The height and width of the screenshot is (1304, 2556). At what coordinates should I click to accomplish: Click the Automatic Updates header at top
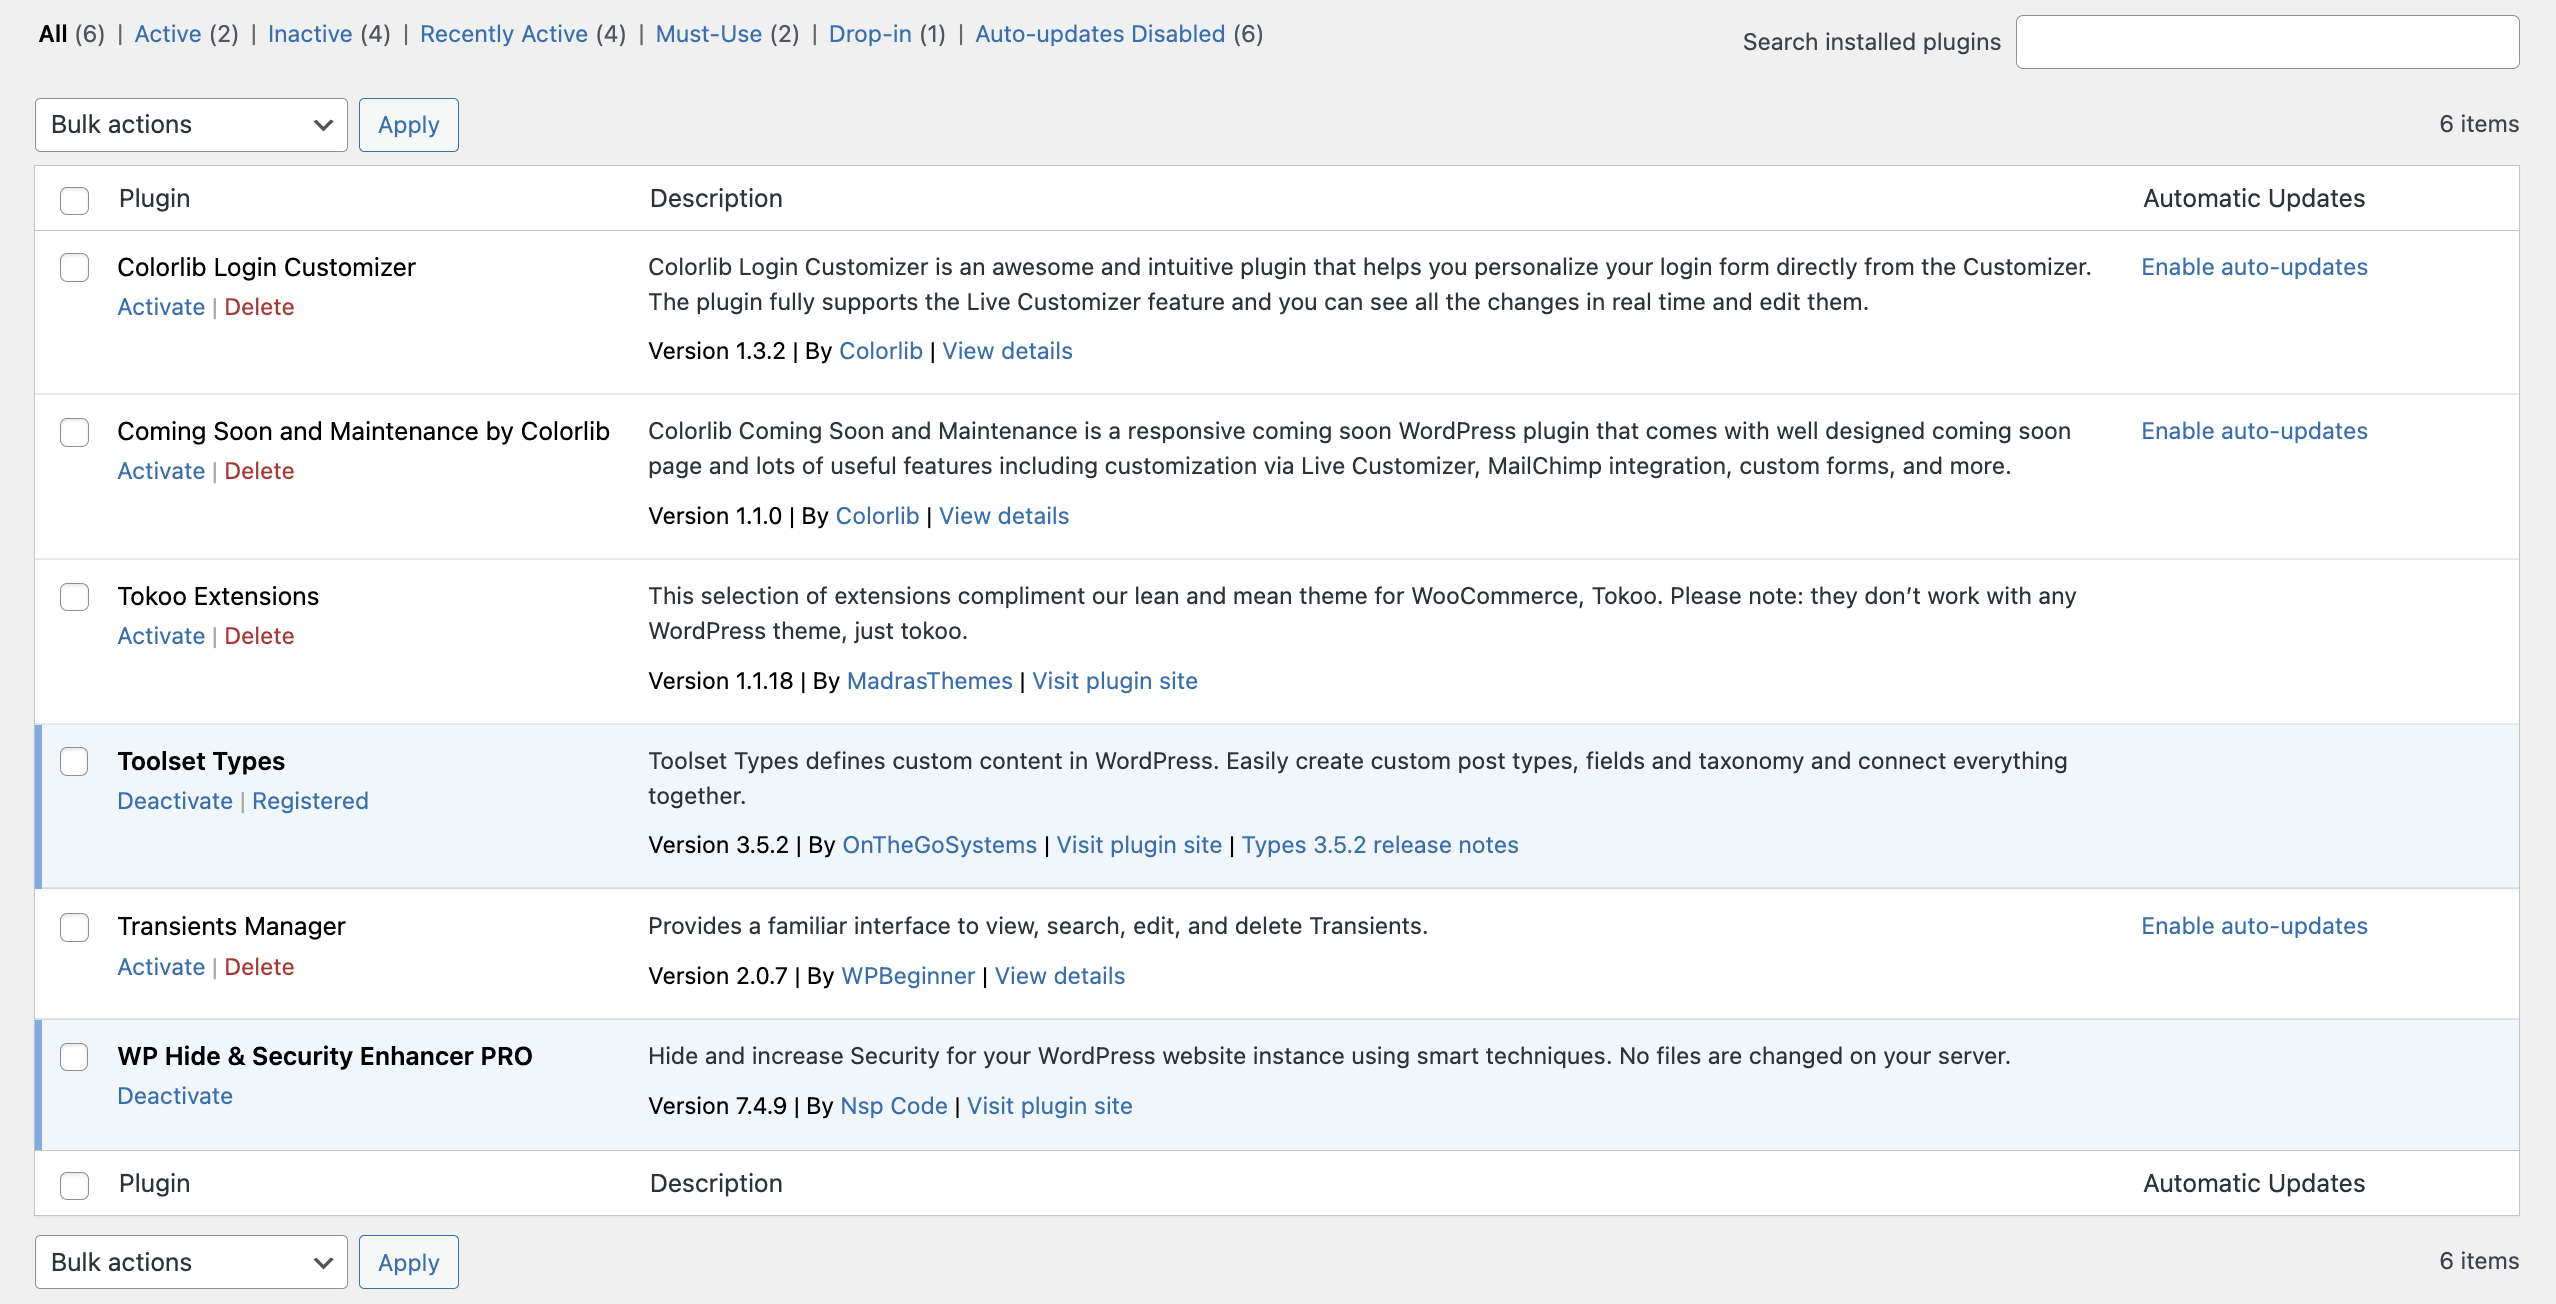[2254, 198]
